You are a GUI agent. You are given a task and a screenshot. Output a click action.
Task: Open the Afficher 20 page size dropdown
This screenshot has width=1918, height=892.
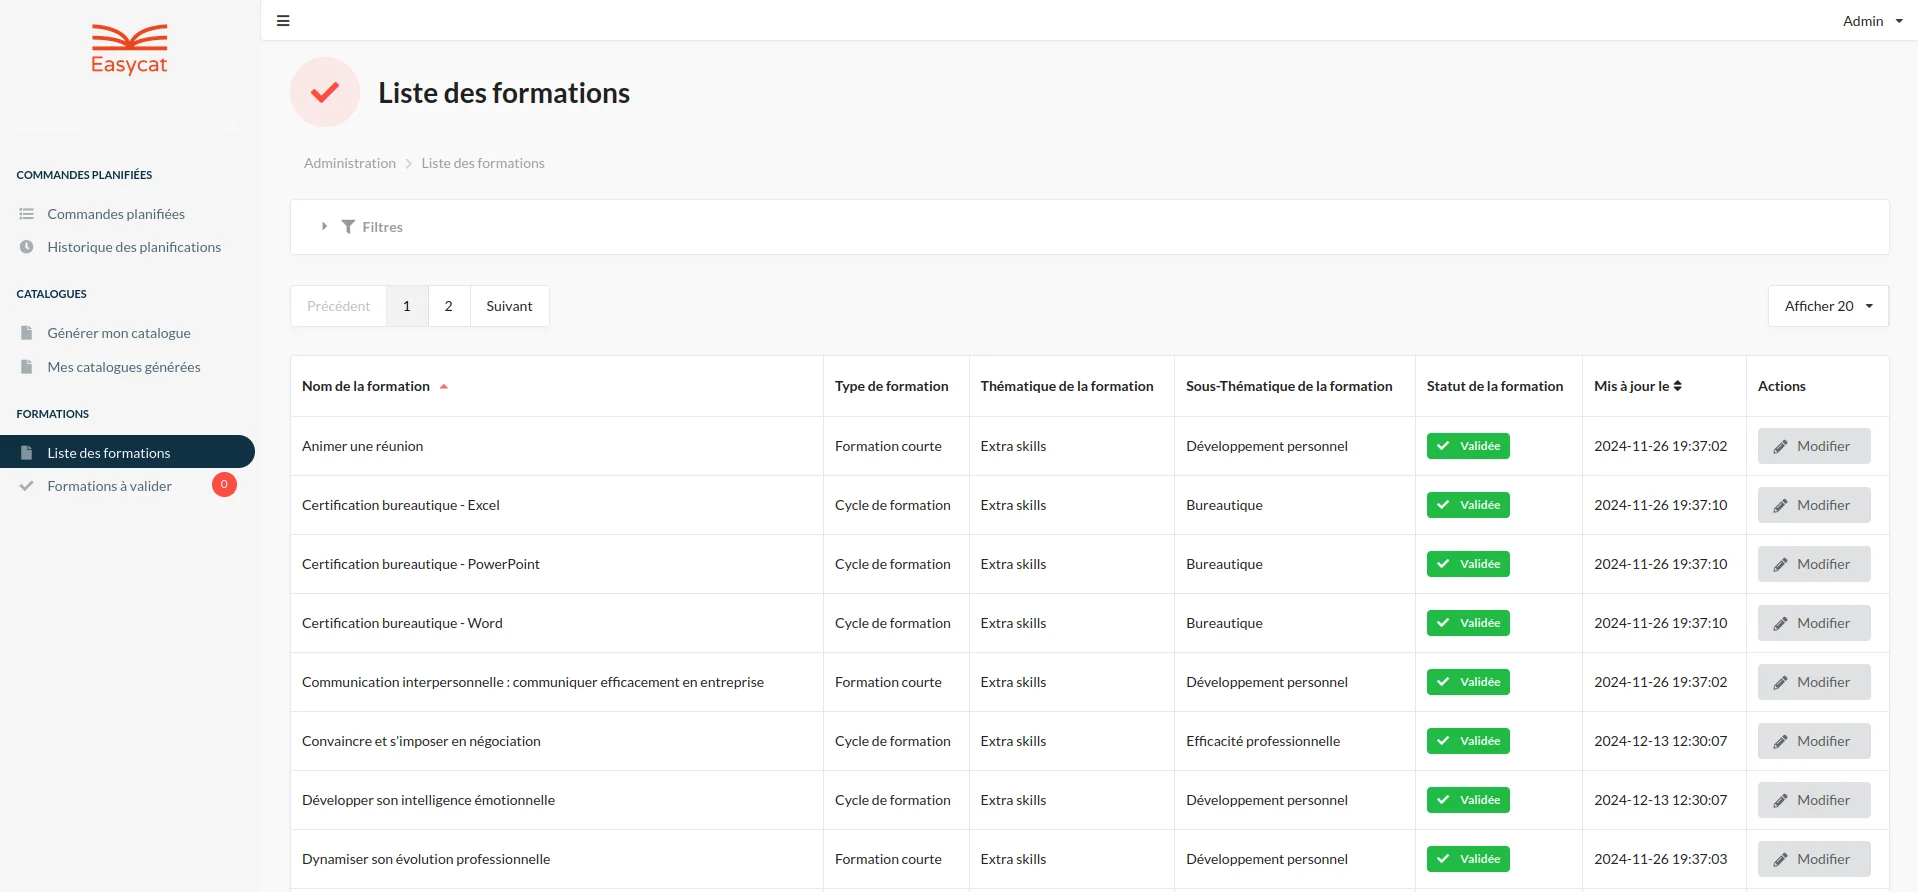coord(1828,306)
